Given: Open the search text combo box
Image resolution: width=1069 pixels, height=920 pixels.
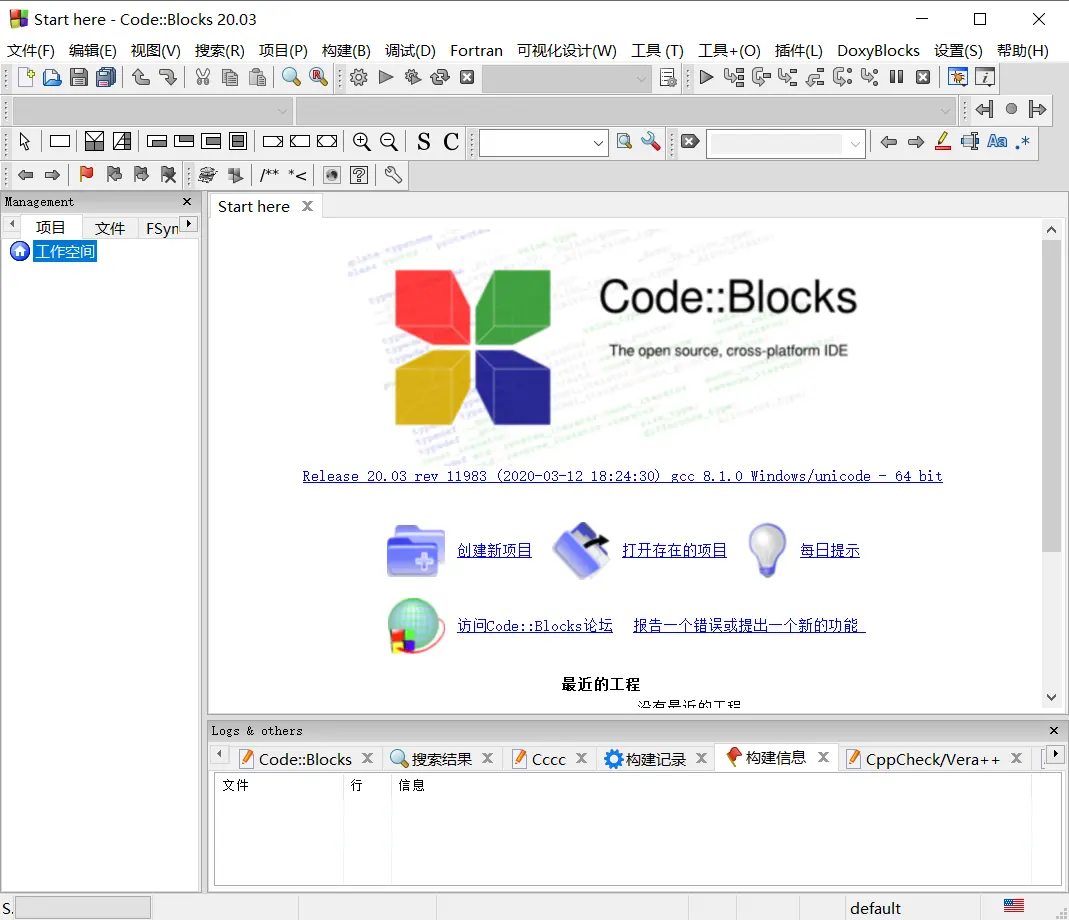Looking at the screenshot, I should click(543, 143).
